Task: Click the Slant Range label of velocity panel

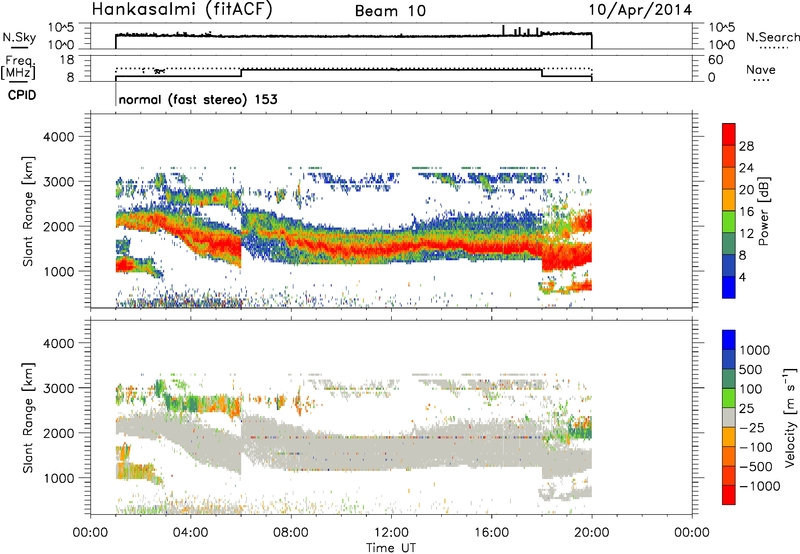Action: [28, 418]
